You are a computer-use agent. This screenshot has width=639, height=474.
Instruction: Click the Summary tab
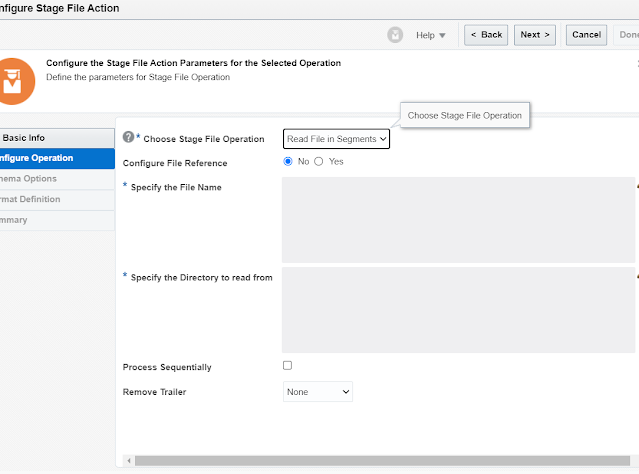point(57,220)
